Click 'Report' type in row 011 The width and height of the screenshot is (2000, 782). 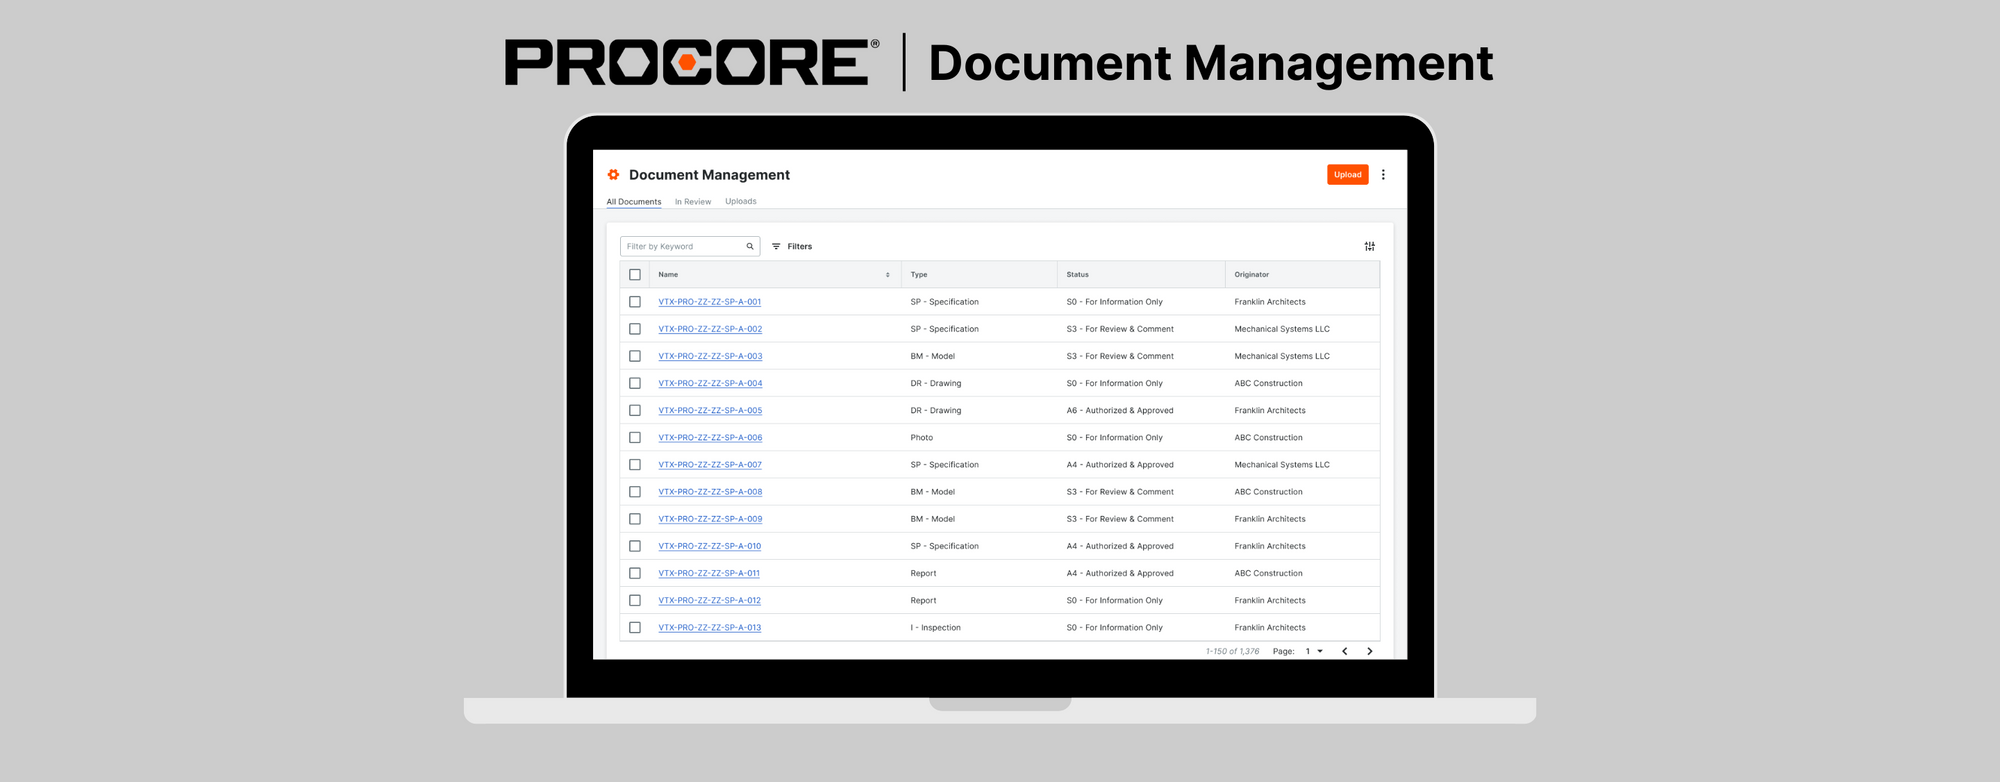923,573
